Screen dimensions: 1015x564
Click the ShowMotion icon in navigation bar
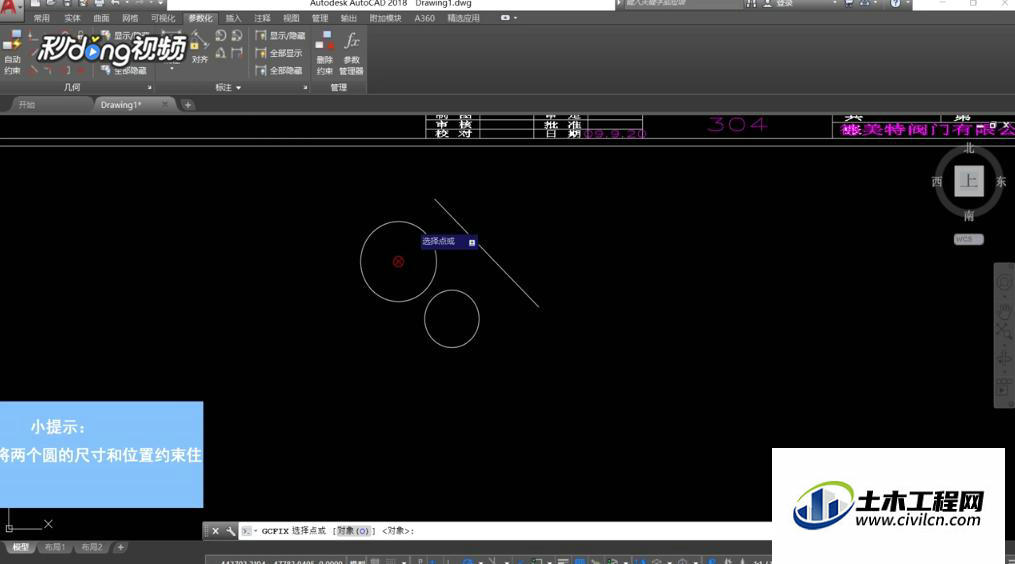(1004, 389)
